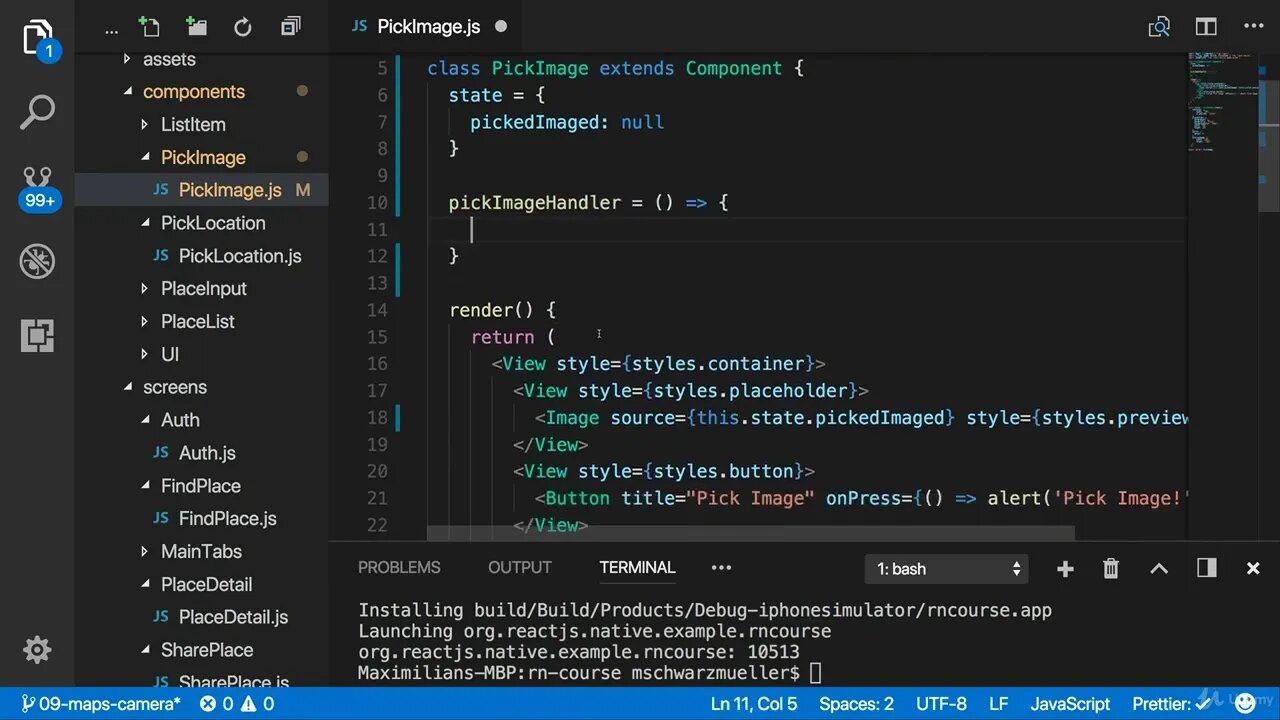Expand the ListItem folder
1280x720 pixels.
(x=145, y=124)
